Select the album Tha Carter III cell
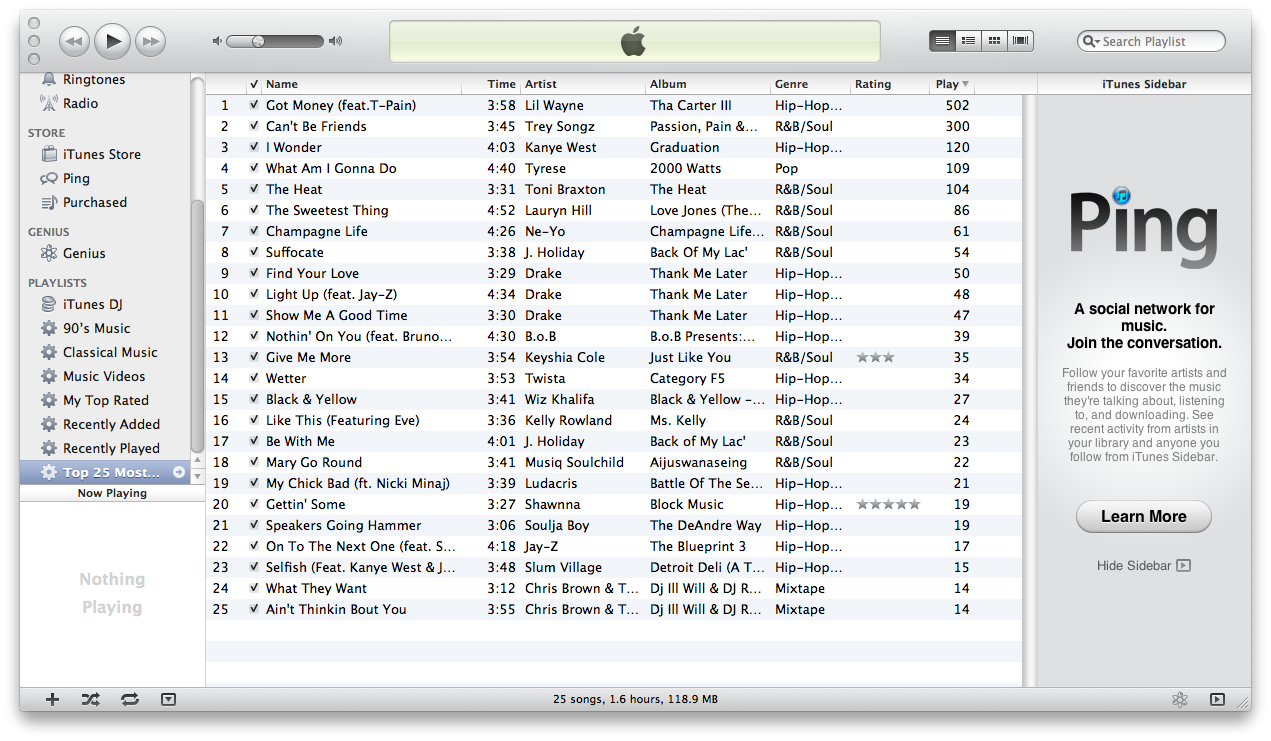The width and height of the screenshot is (1271, 741). coord(691,105)
